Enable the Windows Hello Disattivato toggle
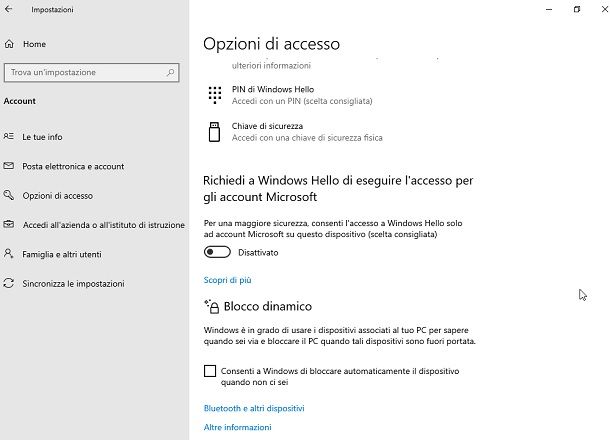Viewport: 610px width, 440px height. tap(217, 252)
